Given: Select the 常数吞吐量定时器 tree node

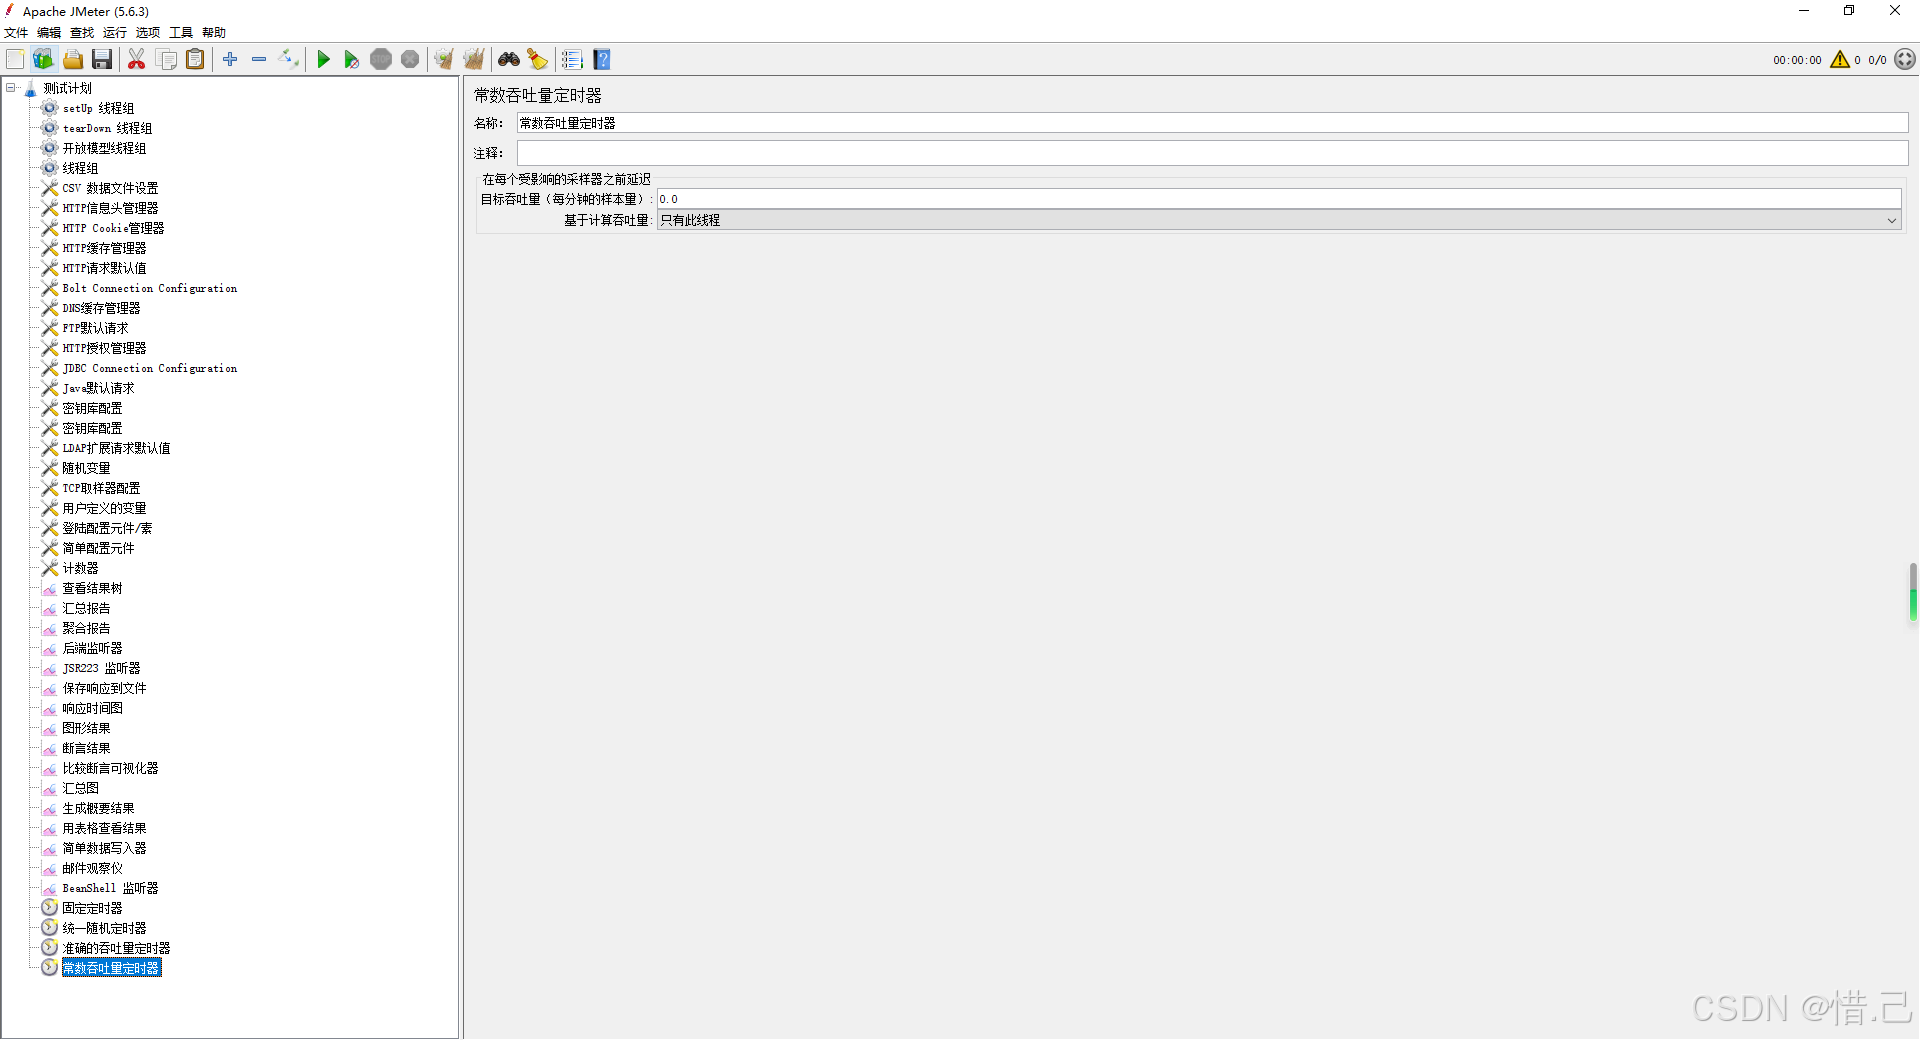Looking at the screenshot, I should click(111, 968).
